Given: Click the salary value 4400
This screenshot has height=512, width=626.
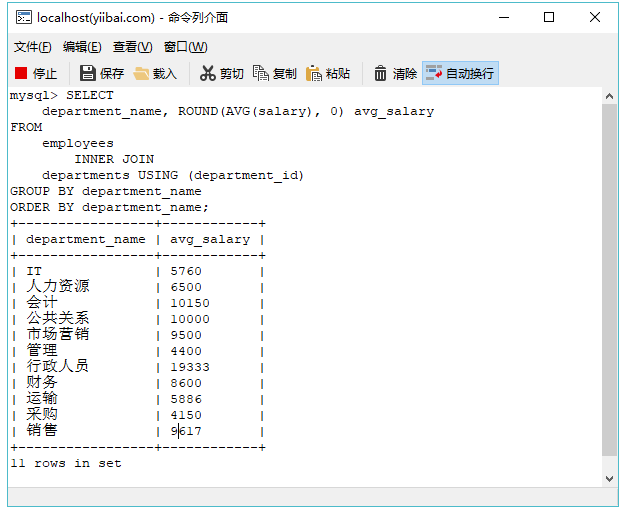Looking at the screenshot, I should pos(186,351).
